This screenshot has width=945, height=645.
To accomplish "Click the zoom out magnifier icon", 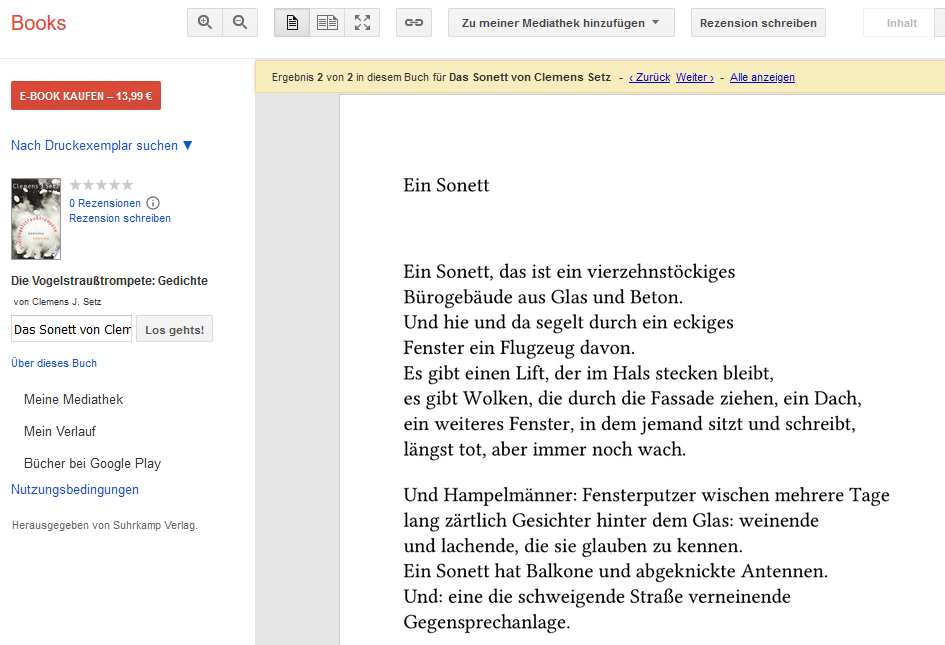I will tap(240, 23).
